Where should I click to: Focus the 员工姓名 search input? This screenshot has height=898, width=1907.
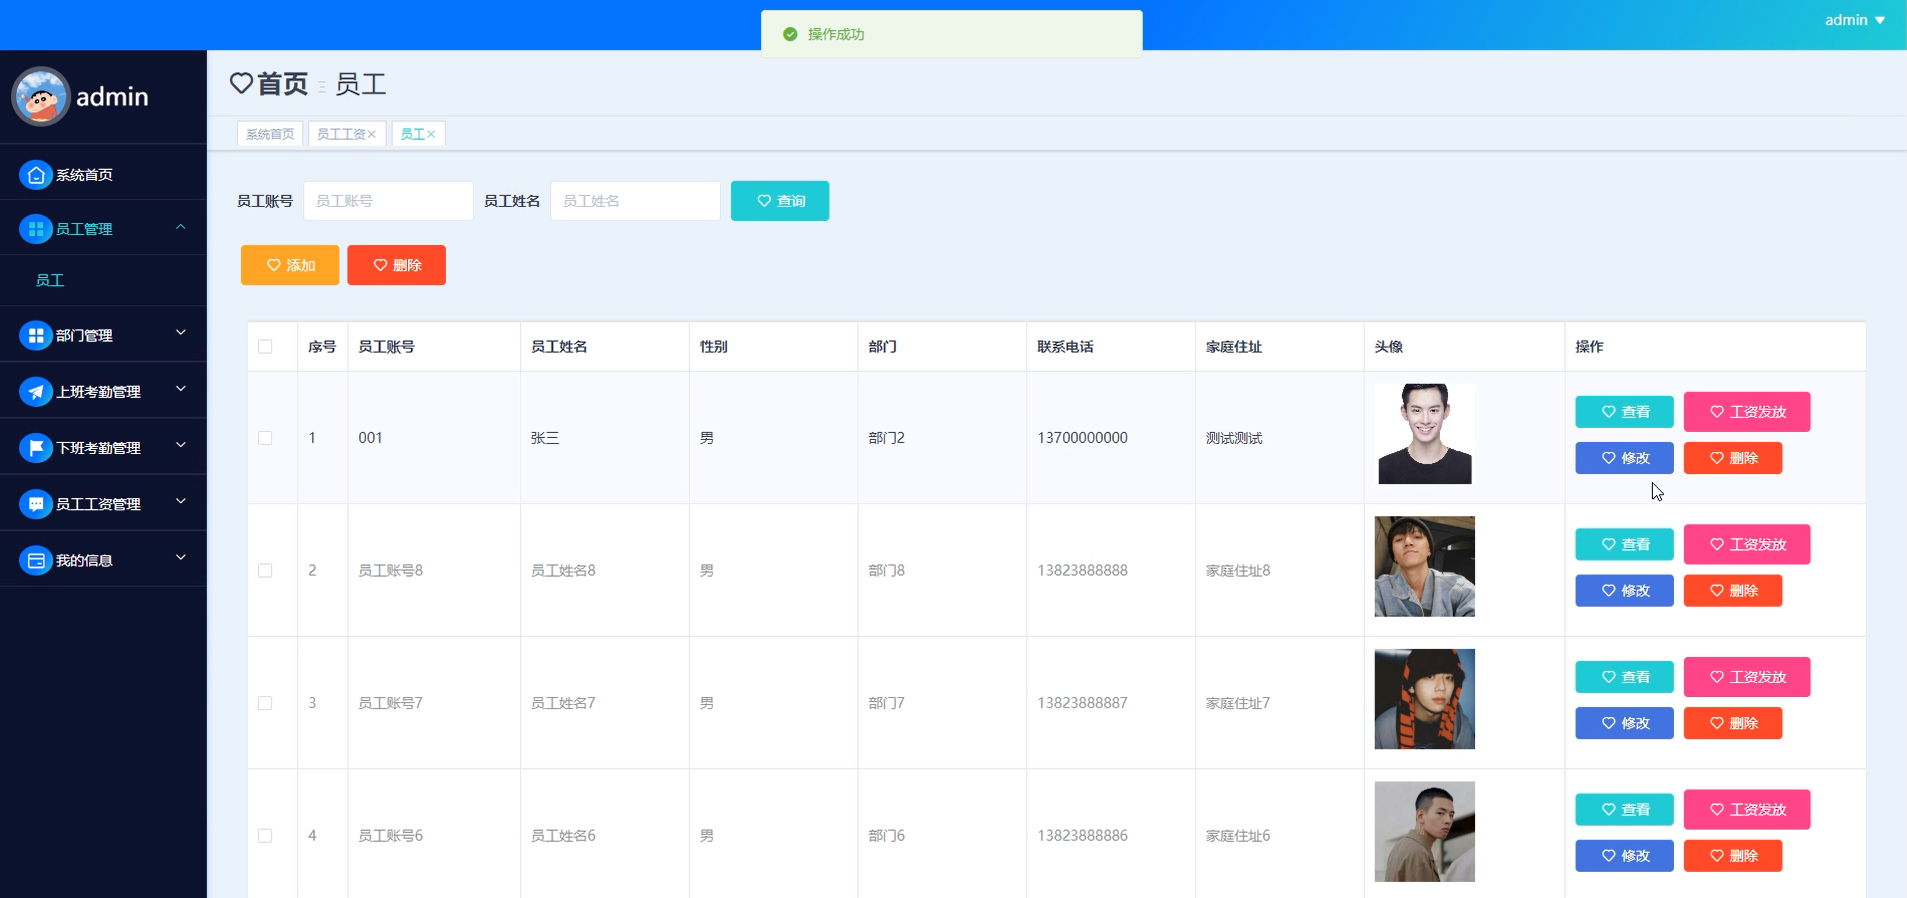coord(635,201)
